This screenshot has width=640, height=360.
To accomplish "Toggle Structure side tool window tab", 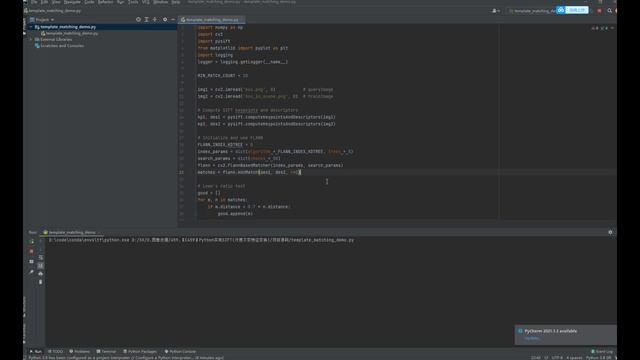I will (x=24, y=307).
